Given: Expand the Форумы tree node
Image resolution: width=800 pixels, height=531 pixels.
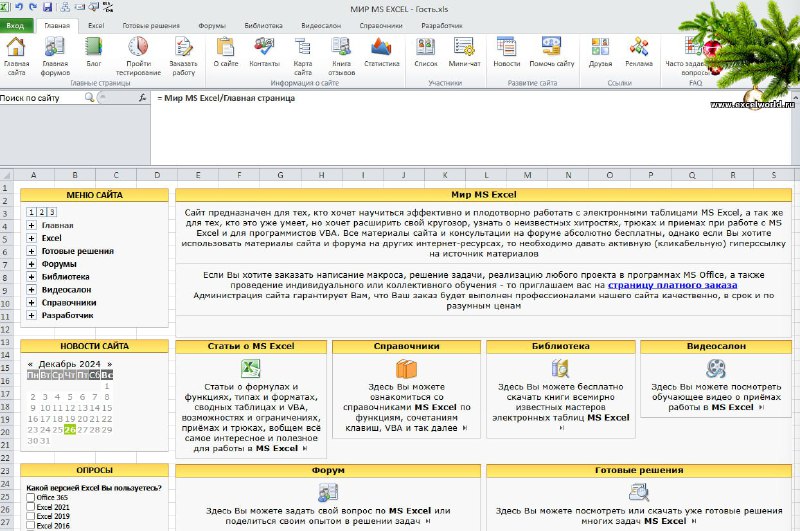Looking at the screenshot, I should click(x=32, y=264).
